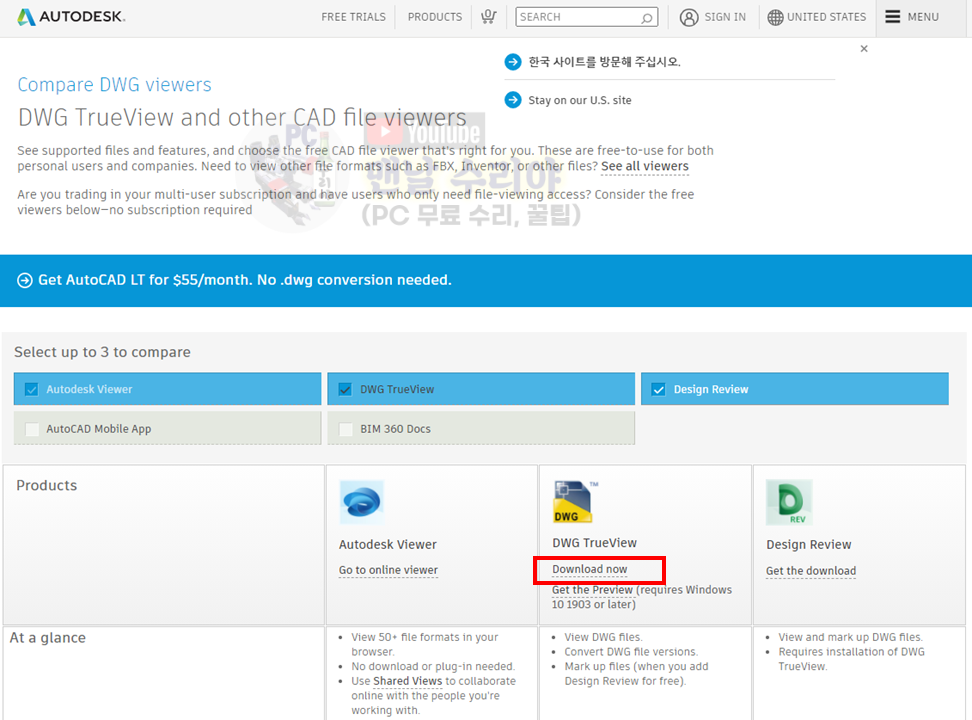Click the arrow icon for Korean site

(x=513, y=61)
